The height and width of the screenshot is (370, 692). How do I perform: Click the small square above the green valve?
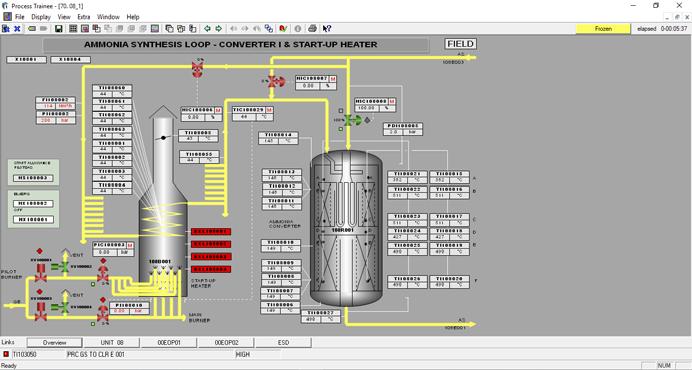pos(341,111)
